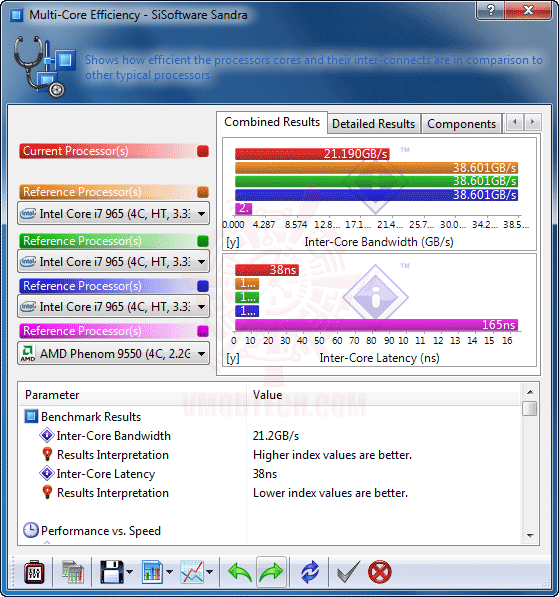The width and height of the screenshot is (559, 597).
Task: Toggle the blue Reference Processor(s) checkbox
Action: click(203, 286)
